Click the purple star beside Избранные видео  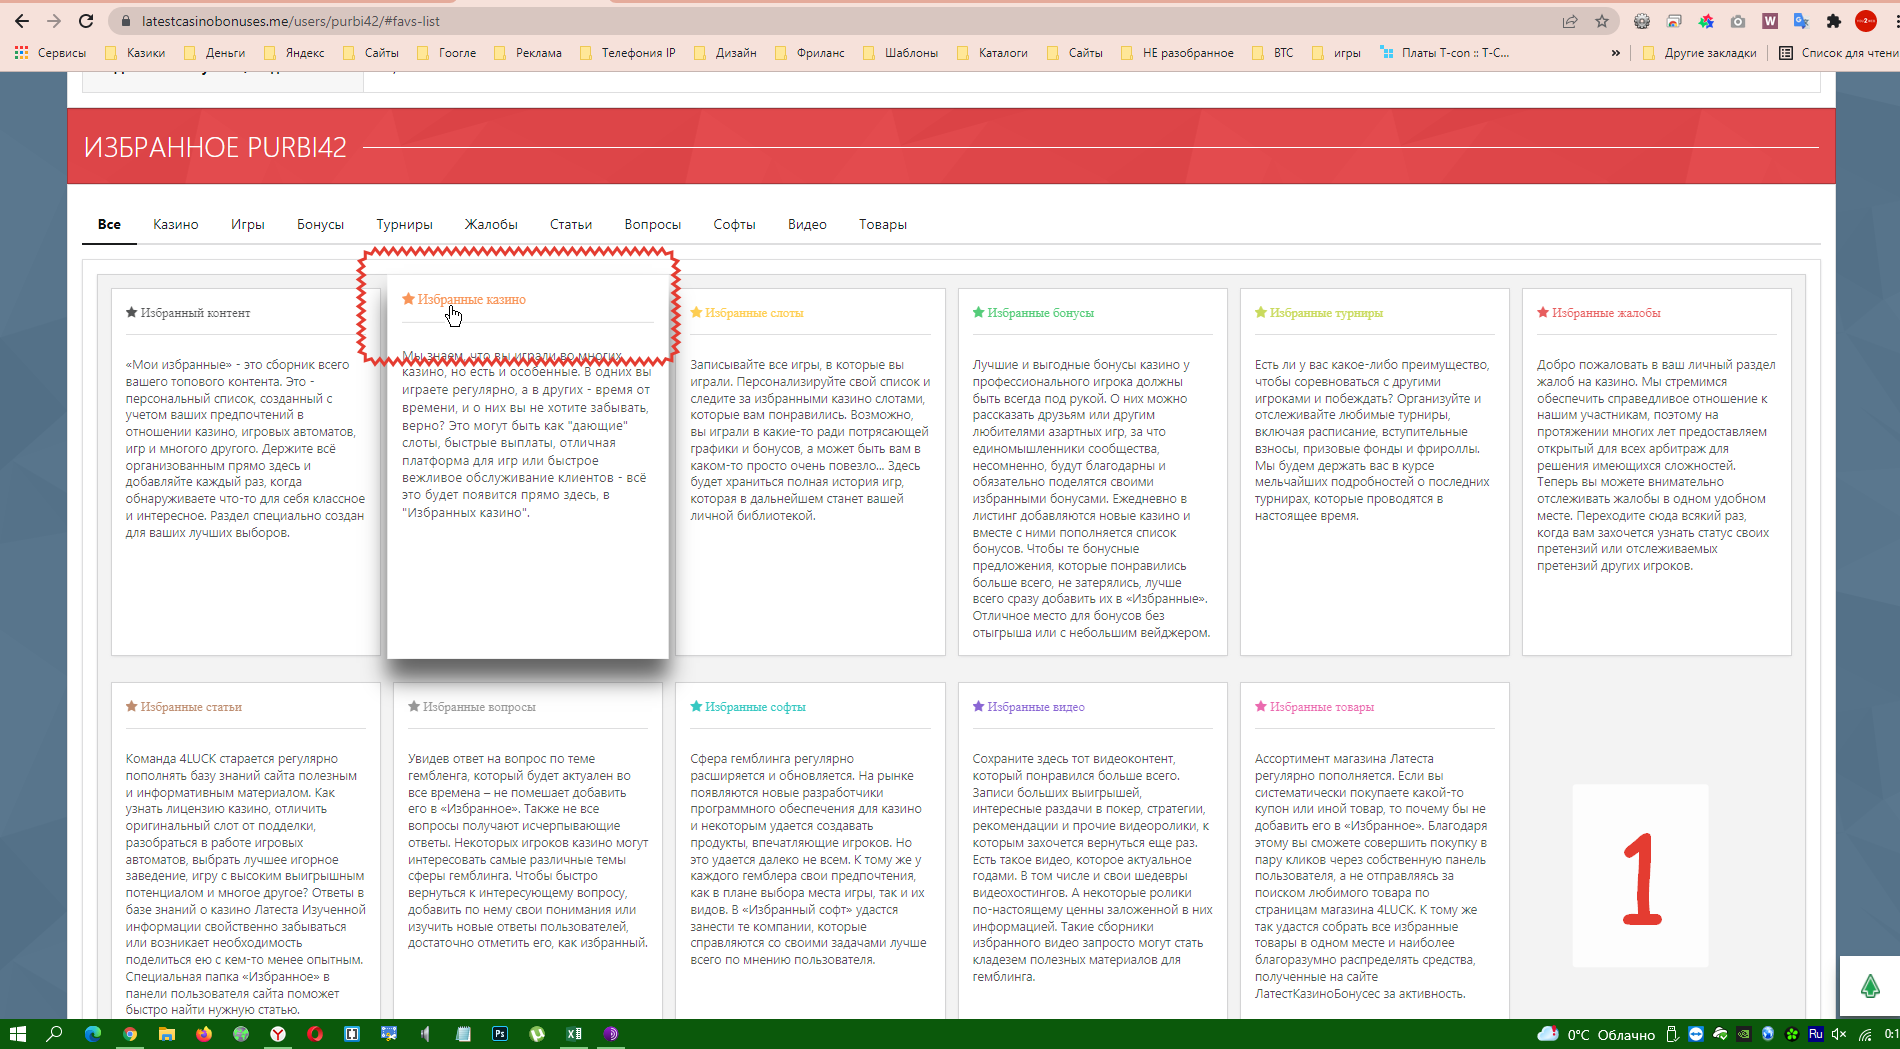979,707
